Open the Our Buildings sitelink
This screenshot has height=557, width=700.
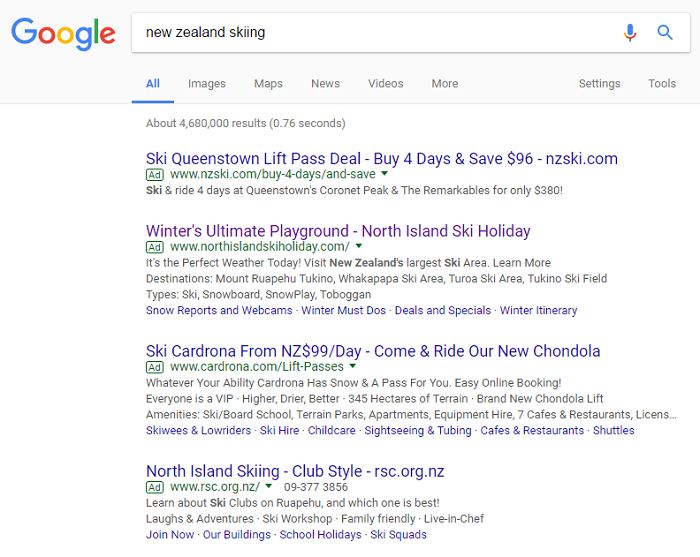[237, 534]
